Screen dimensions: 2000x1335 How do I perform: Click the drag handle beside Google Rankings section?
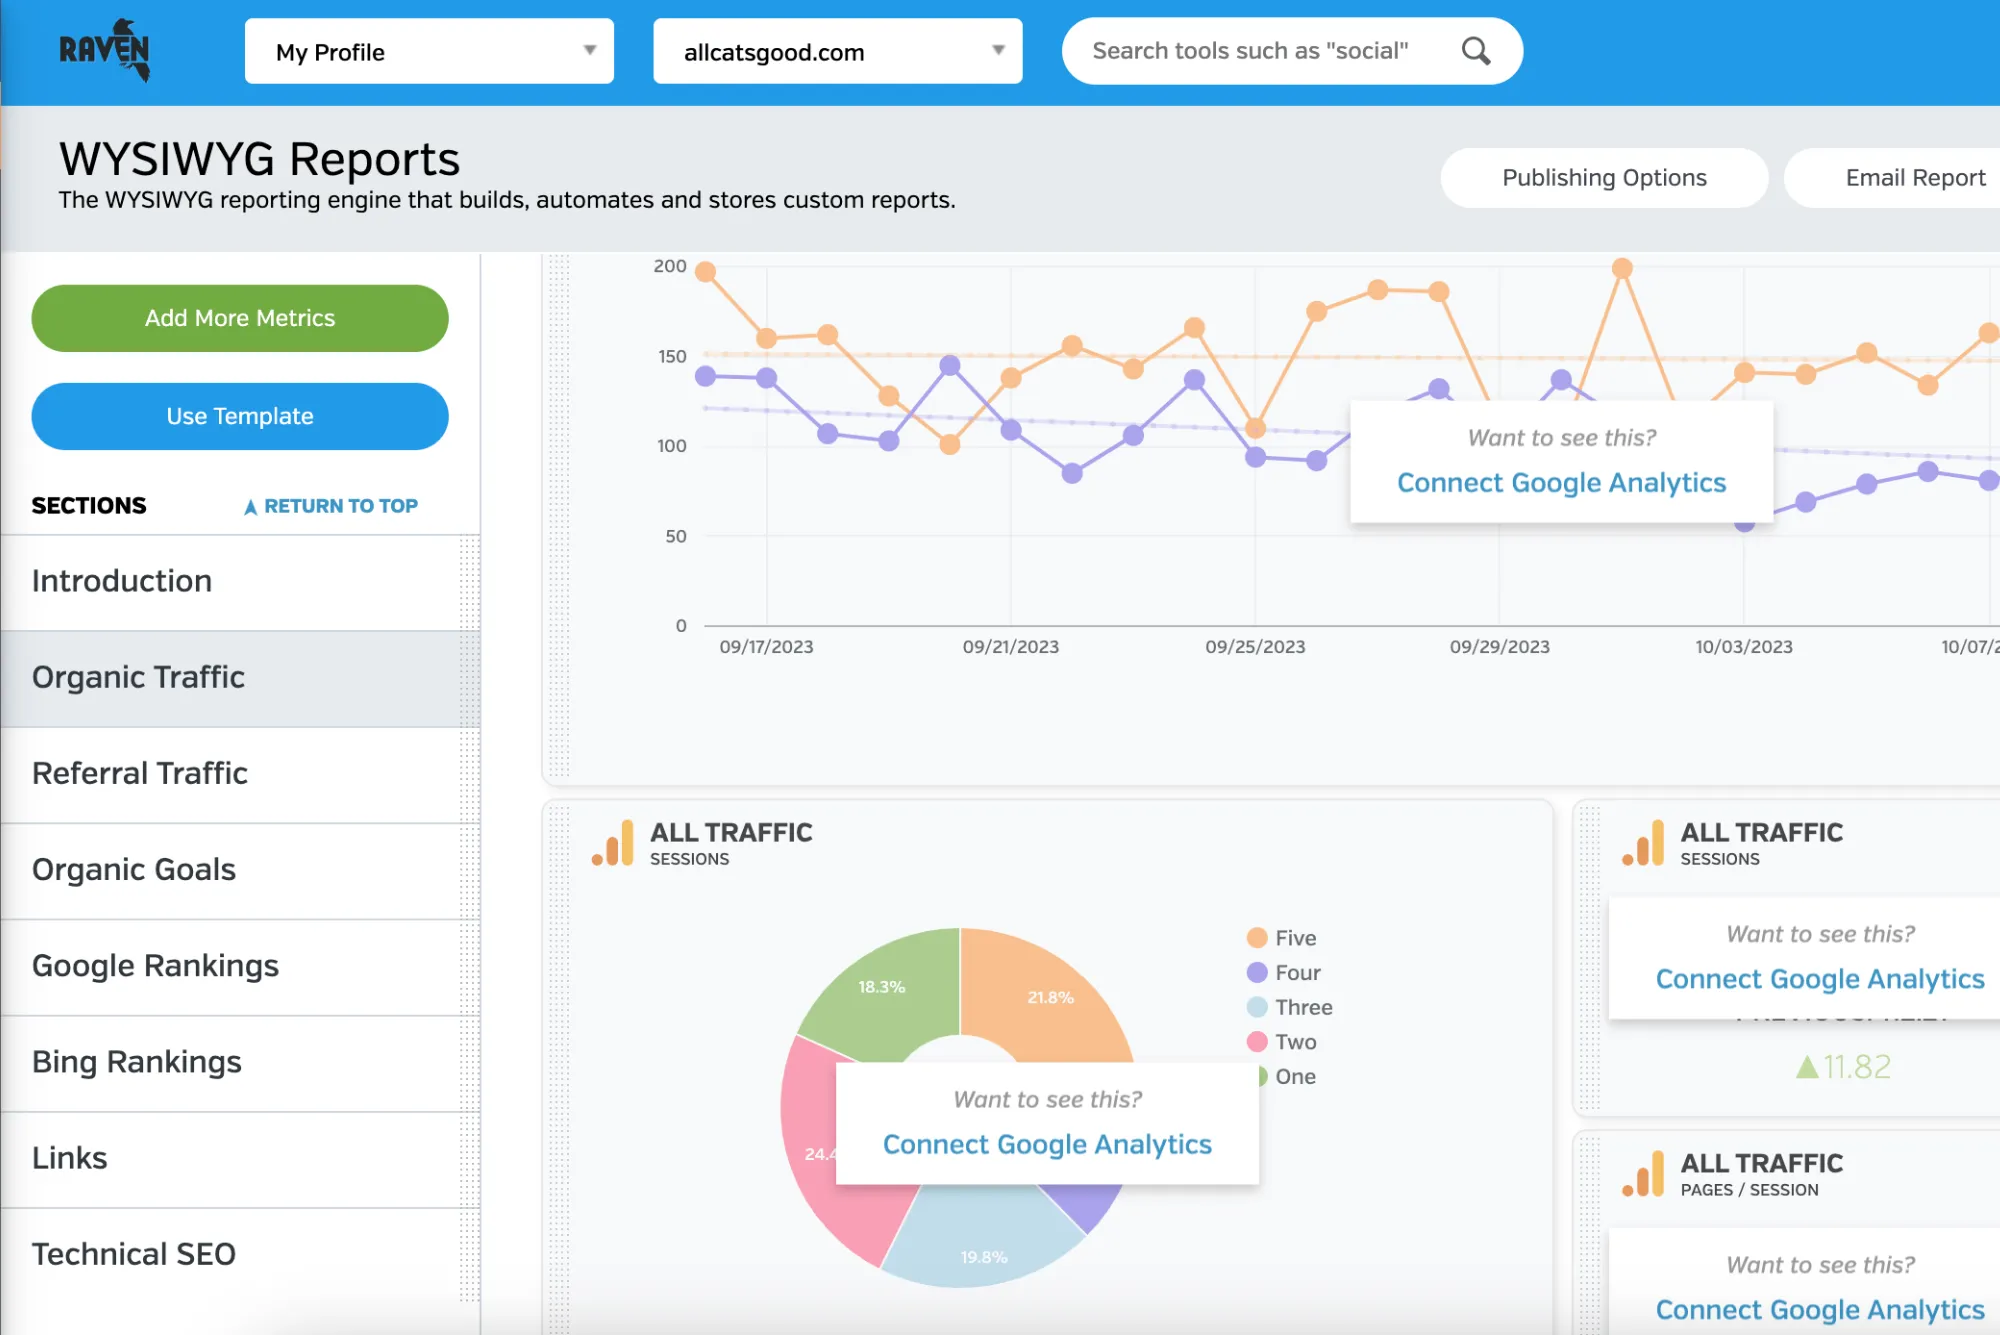[469, 967]
